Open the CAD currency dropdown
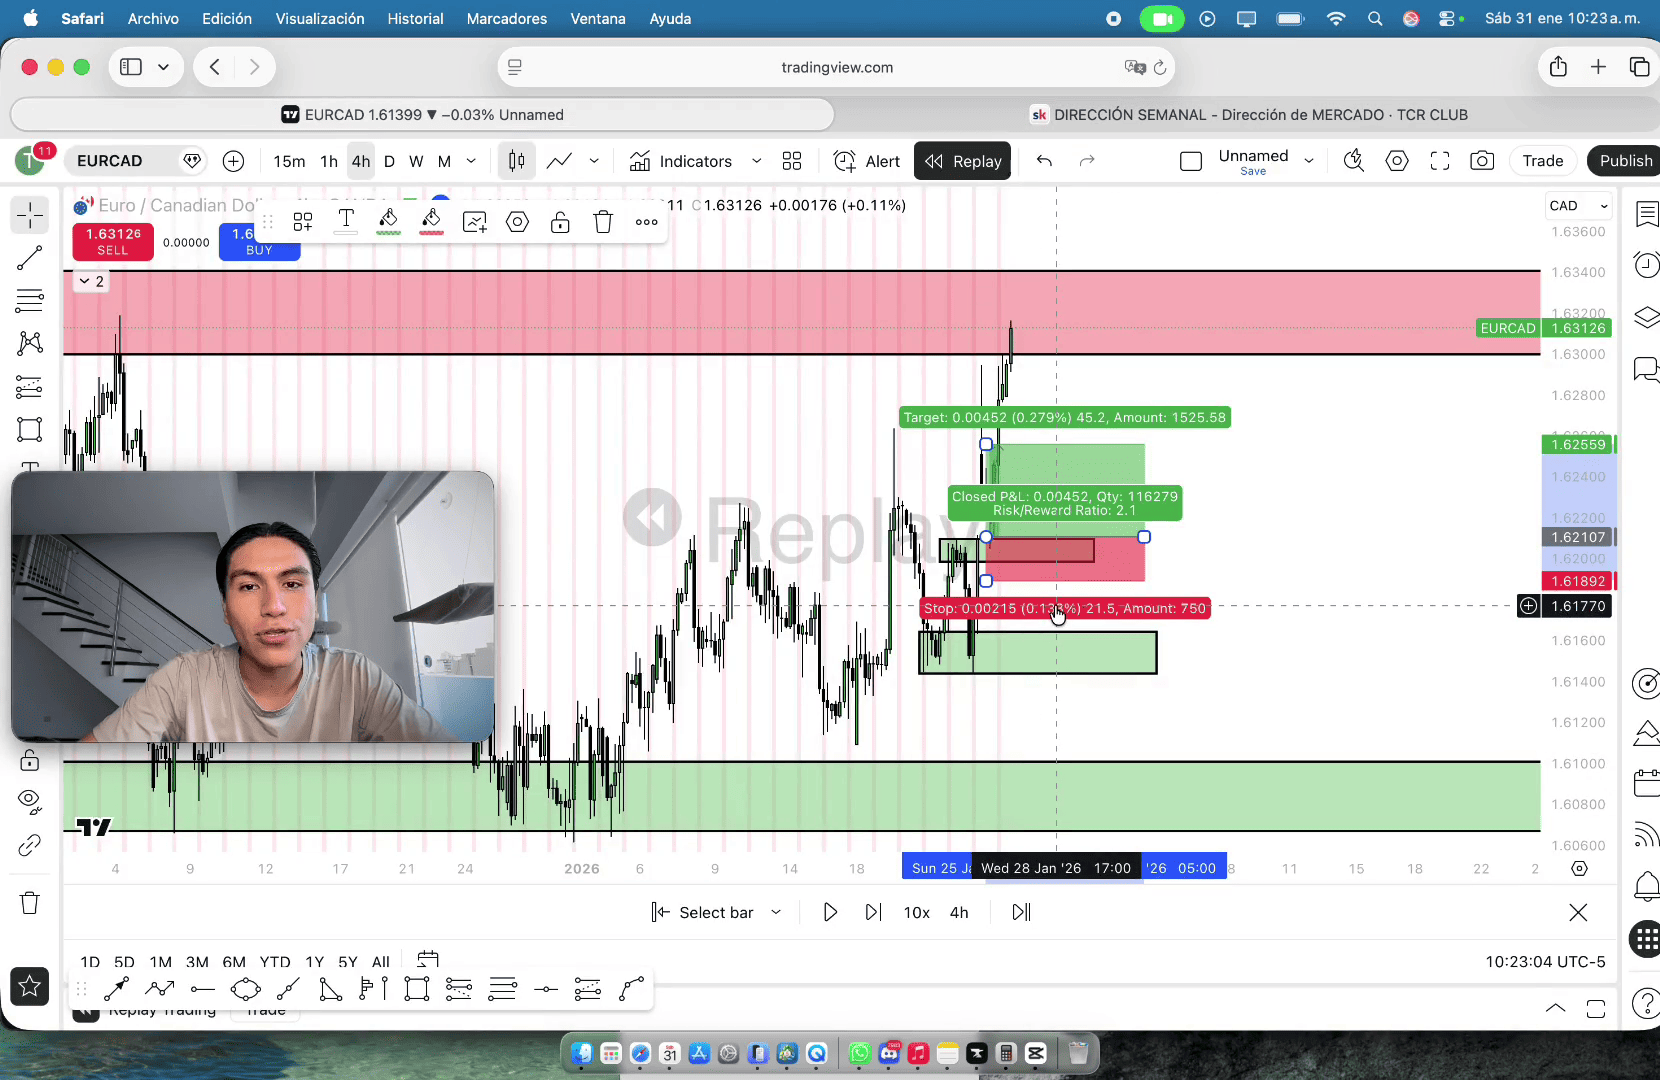 (1579, 206)
